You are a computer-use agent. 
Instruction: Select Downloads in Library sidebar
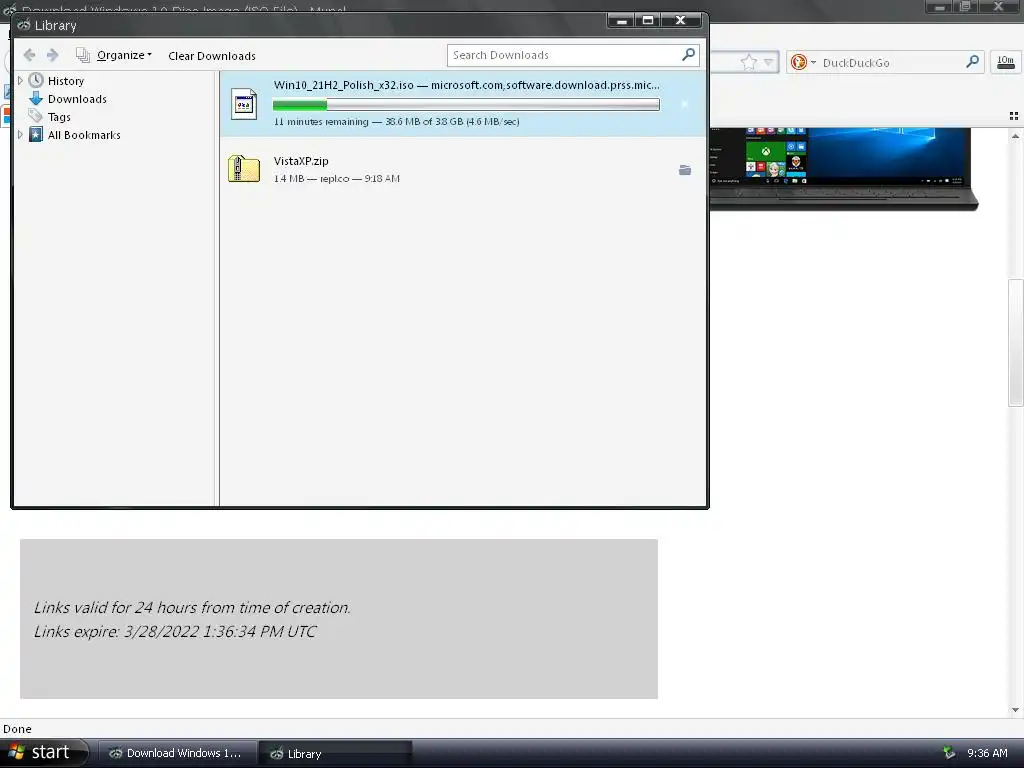[x=77, y=99]
